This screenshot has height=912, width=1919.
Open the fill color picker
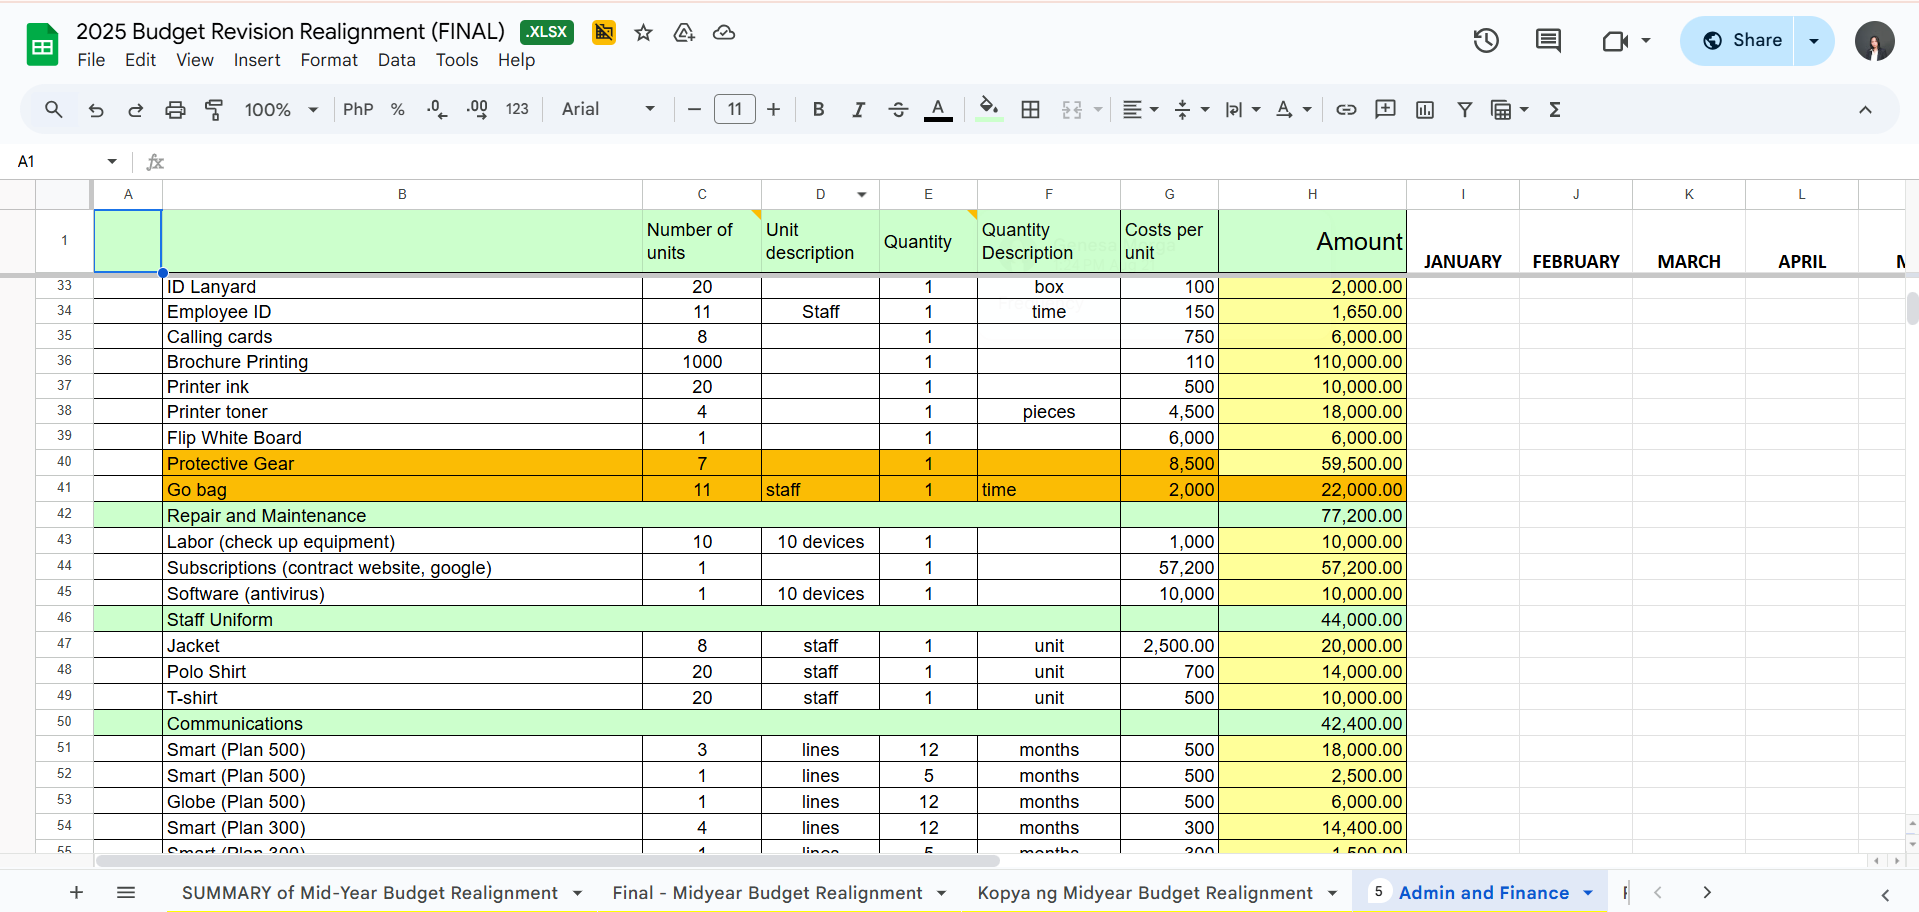click(989, 110)
